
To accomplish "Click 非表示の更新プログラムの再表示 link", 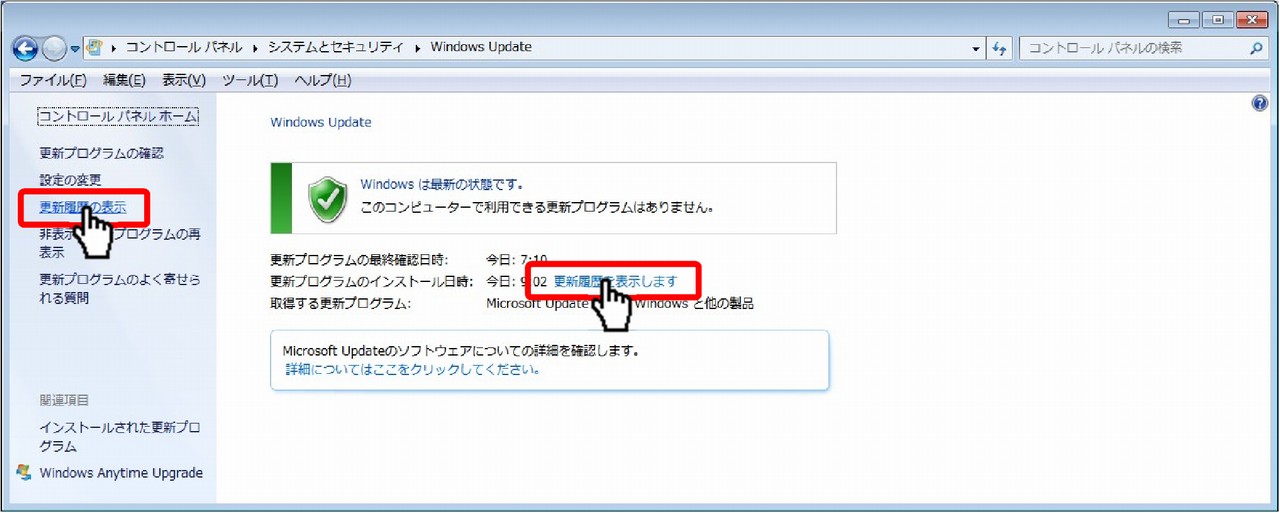I will 120,243.
